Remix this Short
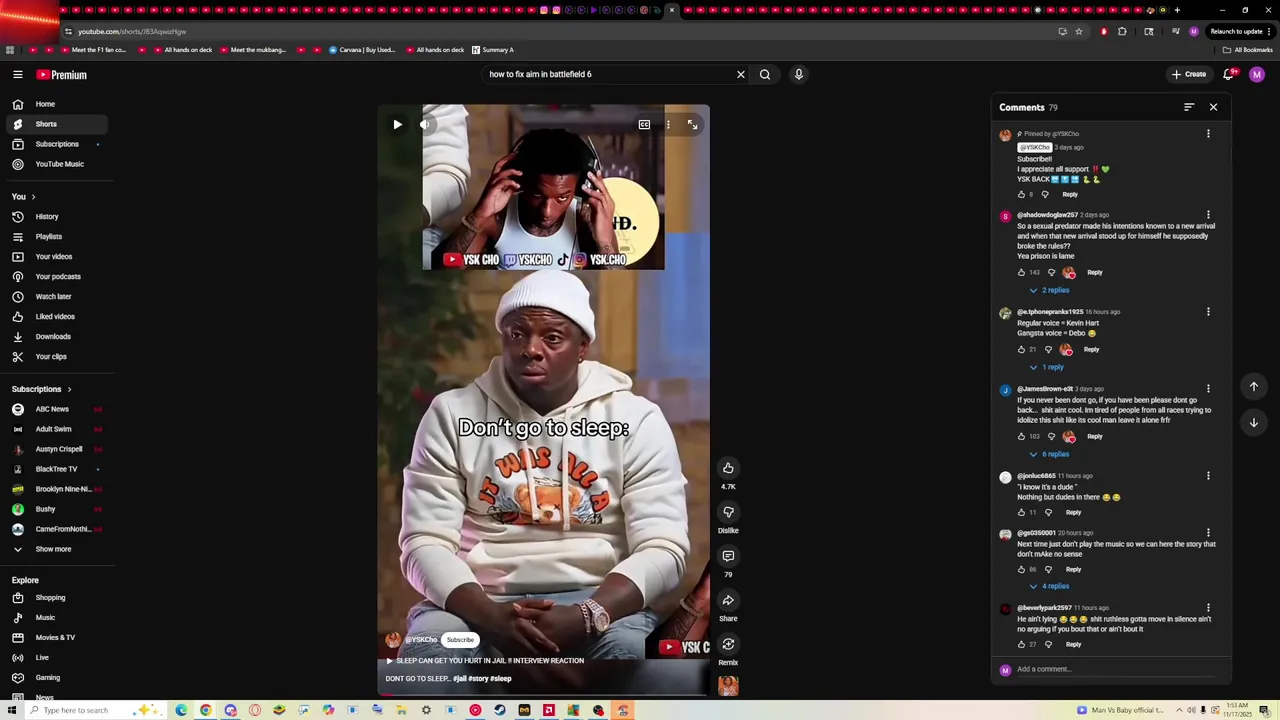This screenshot has width=1280, height=720. (728, 644)
